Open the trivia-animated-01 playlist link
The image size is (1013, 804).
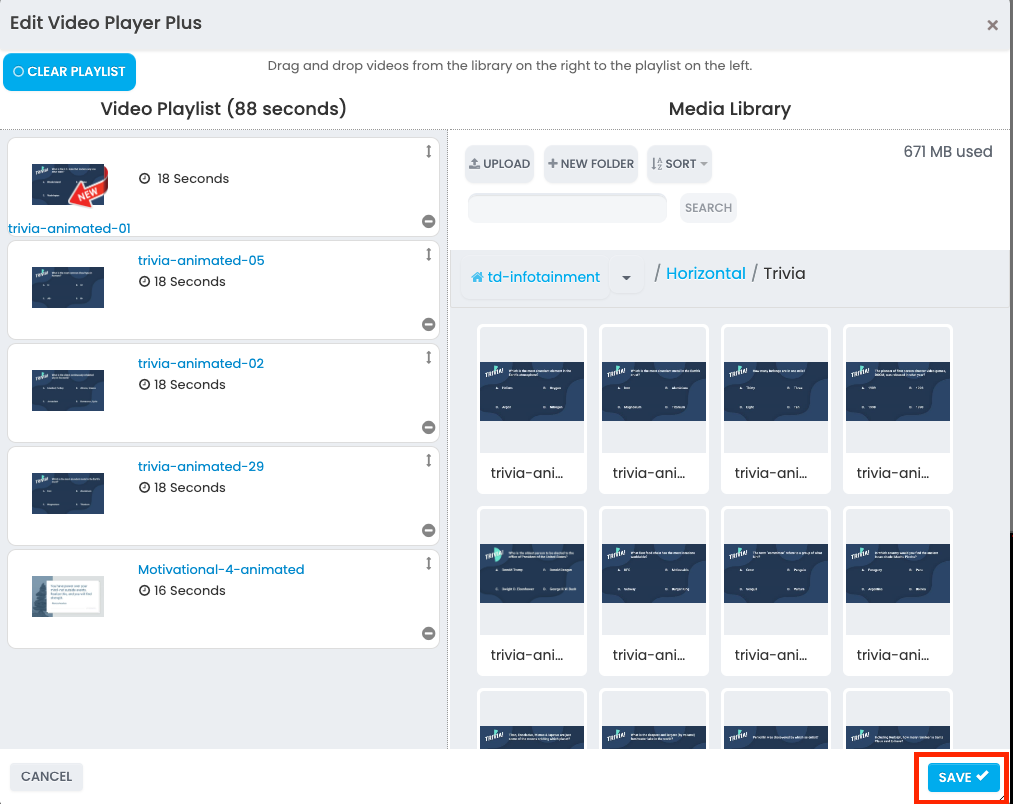(69, 228)
